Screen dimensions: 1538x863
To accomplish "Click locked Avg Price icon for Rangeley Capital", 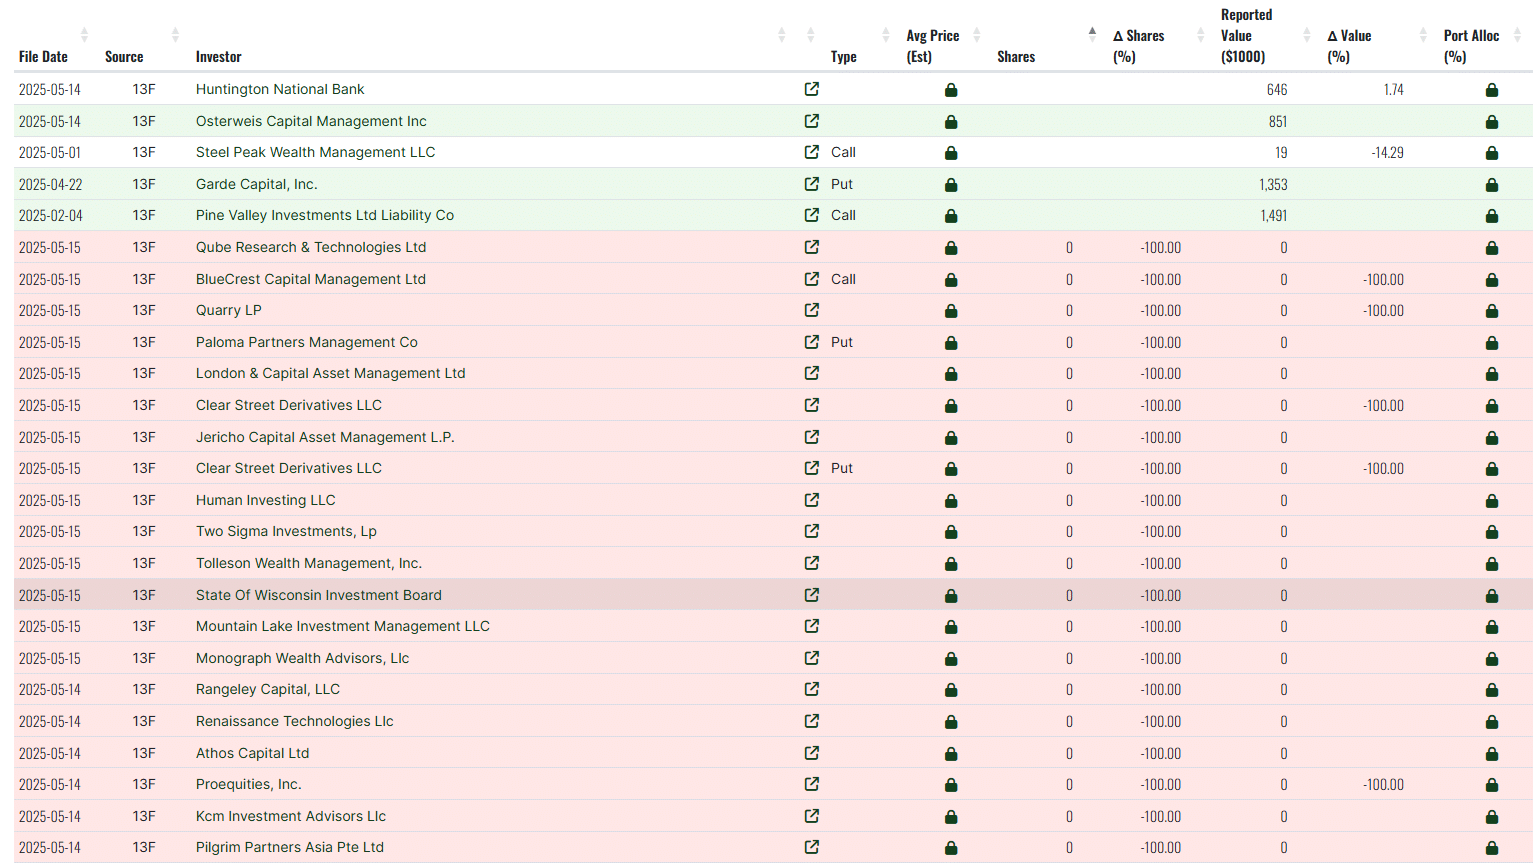I will [951, 690].
